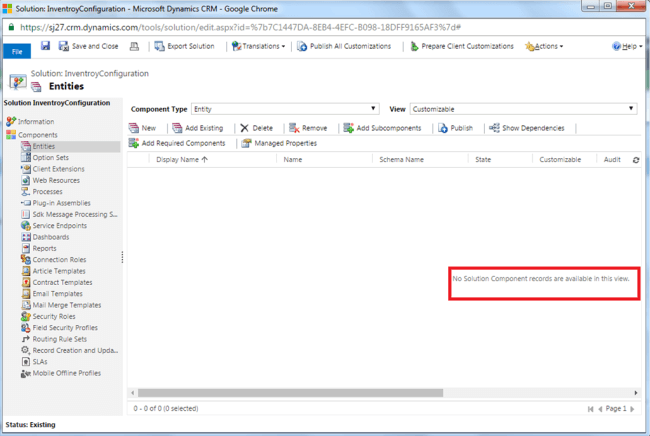Select Contract Templates in the tree
650x436 pixels.
point(57,282)
